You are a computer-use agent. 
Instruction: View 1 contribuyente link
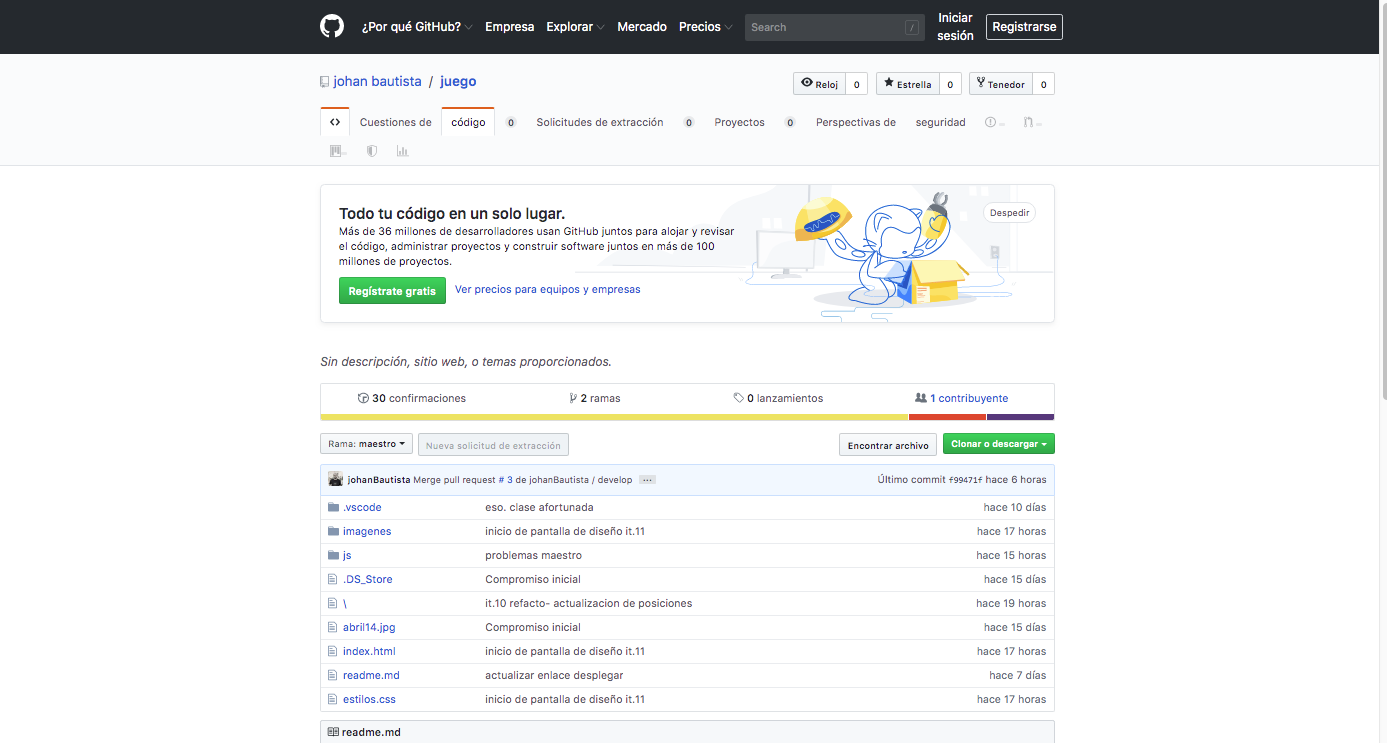pyautogui.click(x=962, y=398)
